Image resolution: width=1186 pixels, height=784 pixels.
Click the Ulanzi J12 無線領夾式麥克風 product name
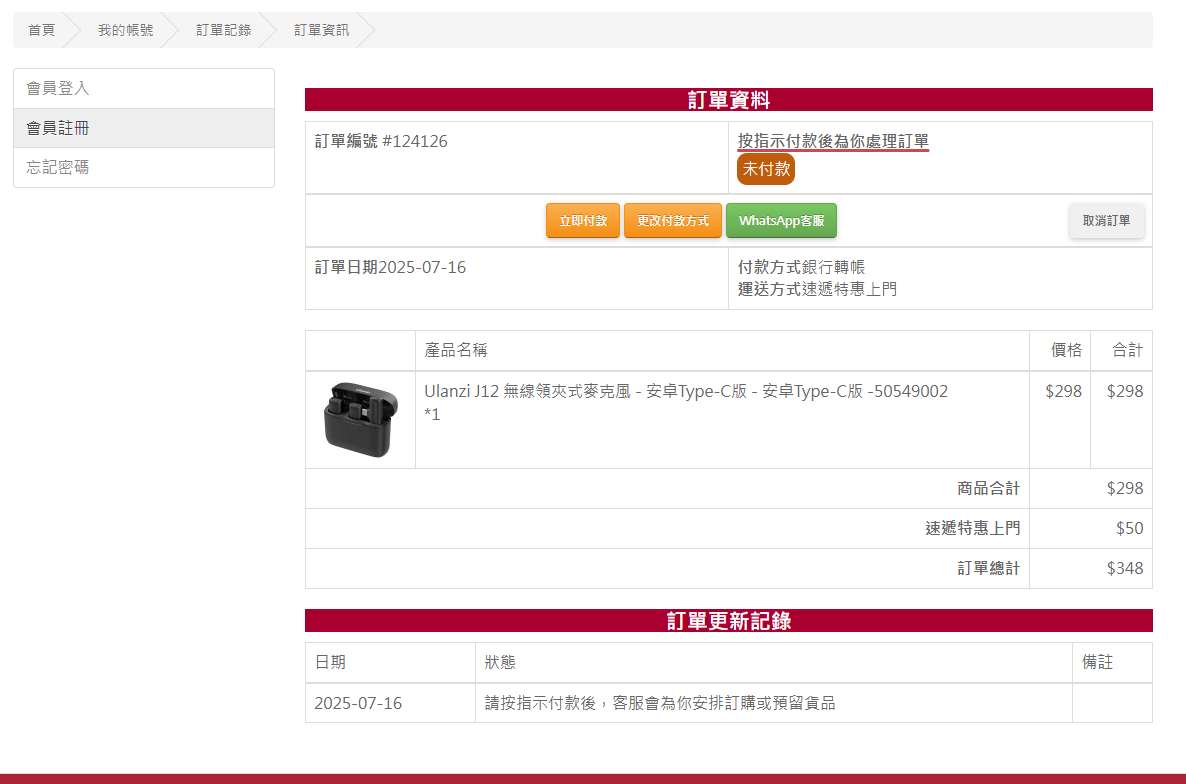tap(685, 391)
